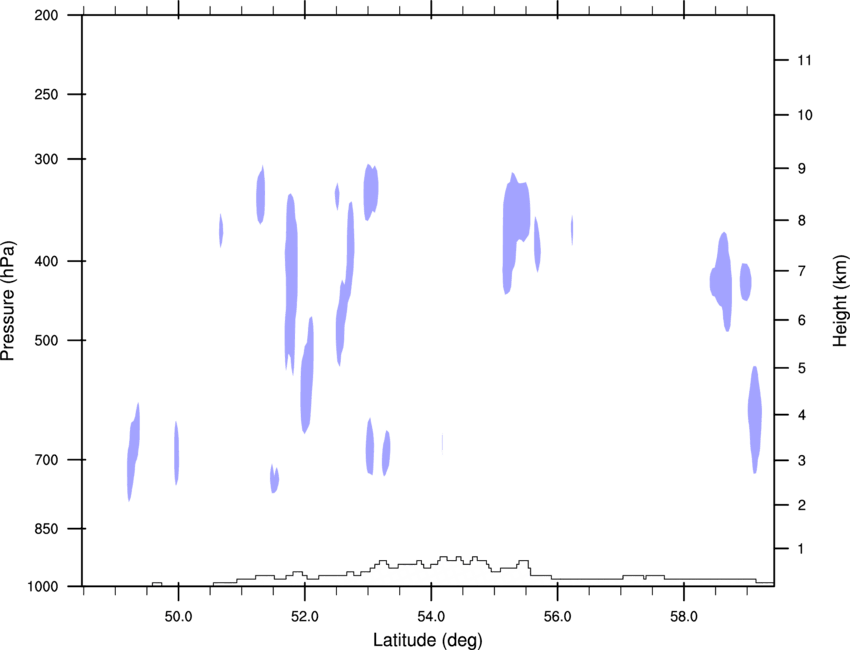Viewport: 850px width, 650px height.
Task: Select the 200 pressure tick label
Action: point(46,15)
